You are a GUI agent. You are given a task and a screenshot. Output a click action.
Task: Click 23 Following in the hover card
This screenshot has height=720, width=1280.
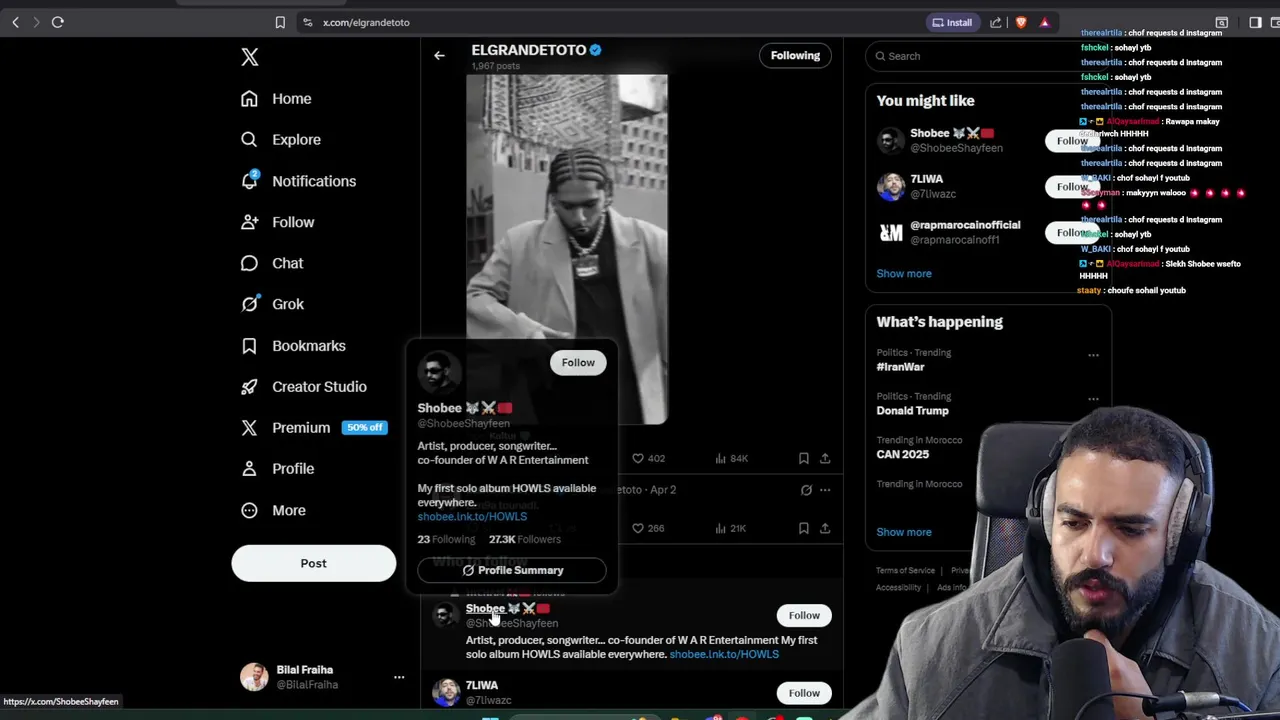tap(446, 539)
